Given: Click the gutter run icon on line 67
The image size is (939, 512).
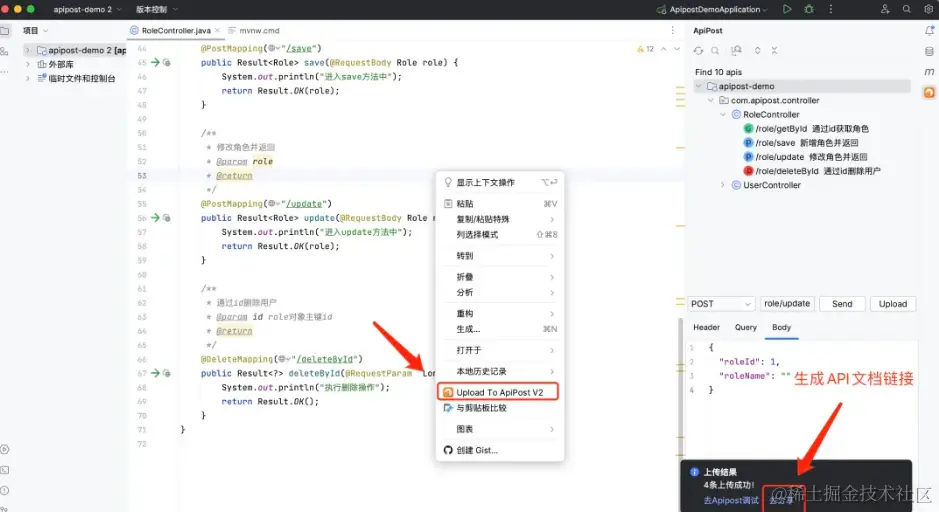Looking at the screenshot, I should tap(155, 373).
